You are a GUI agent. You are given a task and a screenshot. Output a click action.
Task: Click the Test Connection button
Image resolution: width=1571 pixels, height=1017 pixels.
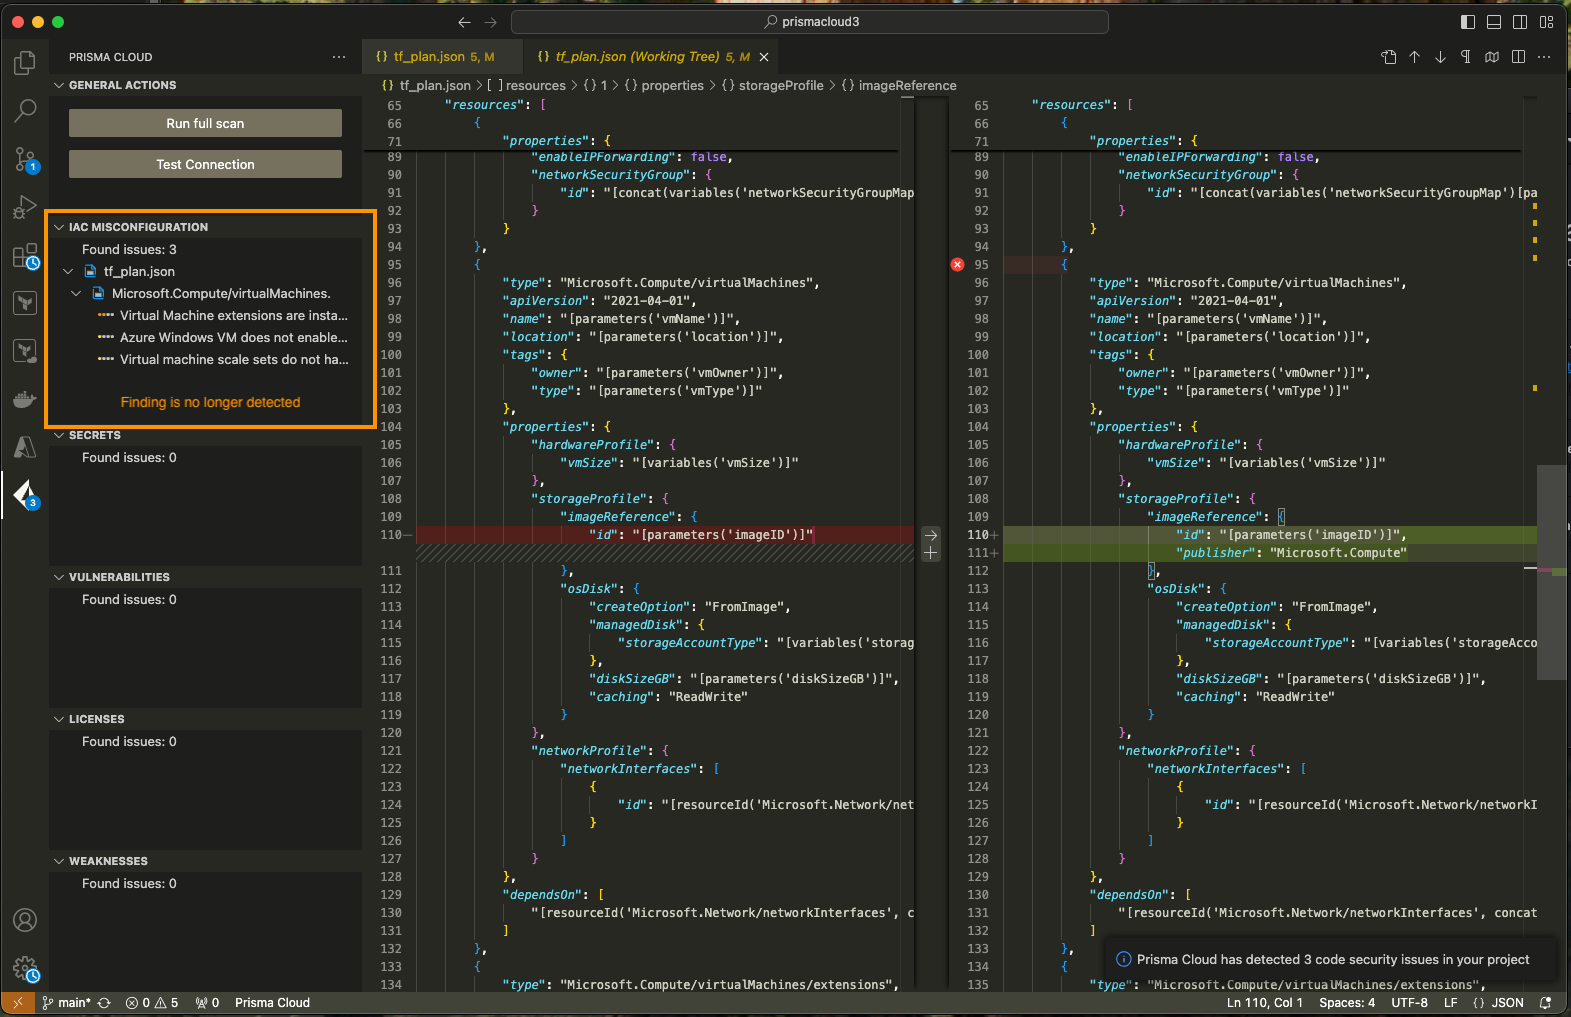(x=205, y=164)
